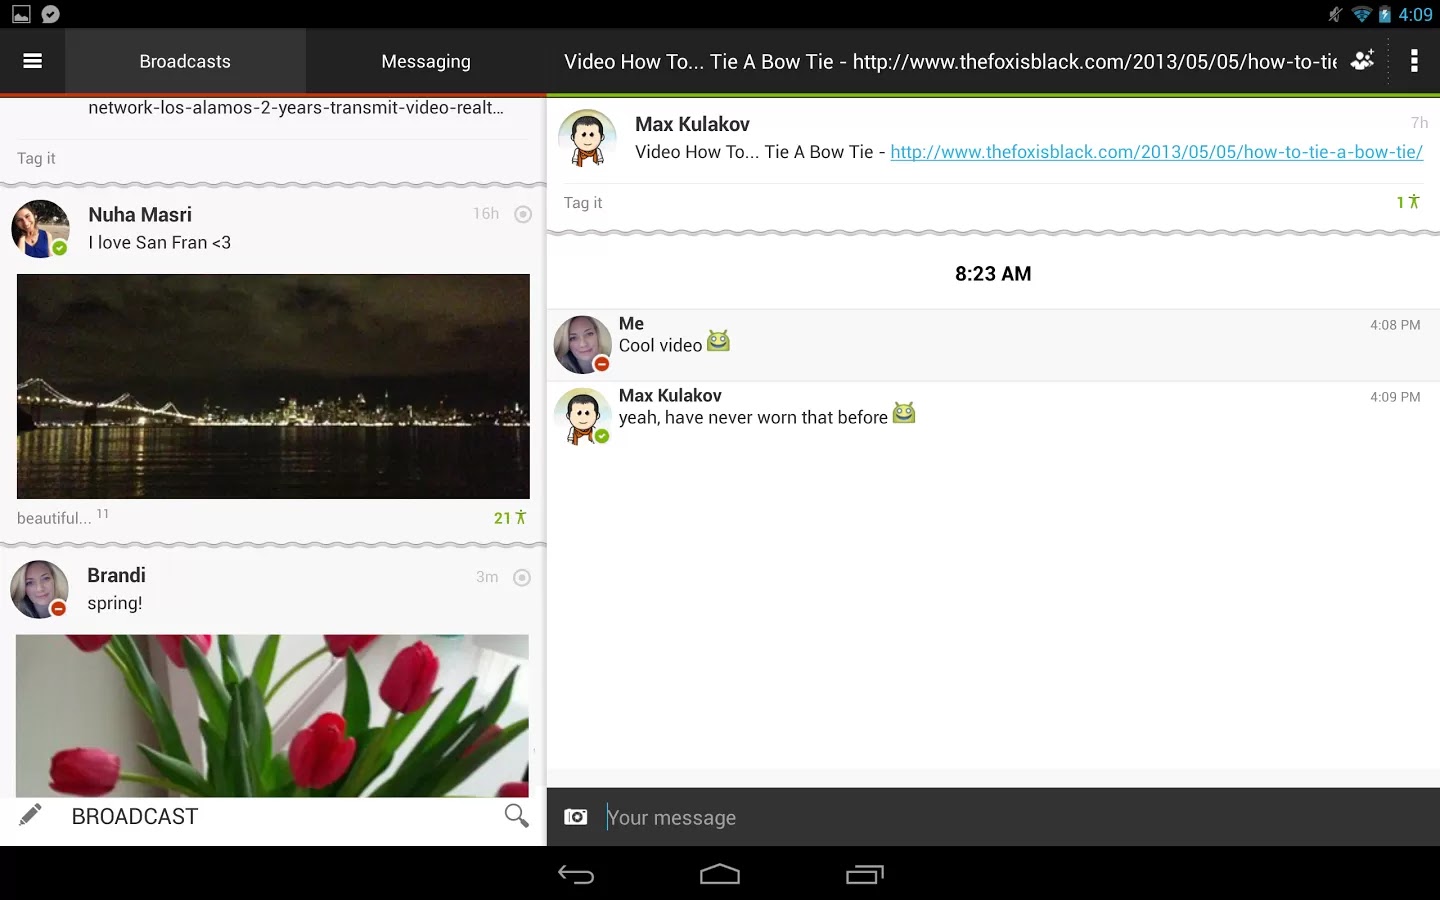Tap Max Kulakov's avatar in broadcast header

pyautogui.click(x=586, y=138)
